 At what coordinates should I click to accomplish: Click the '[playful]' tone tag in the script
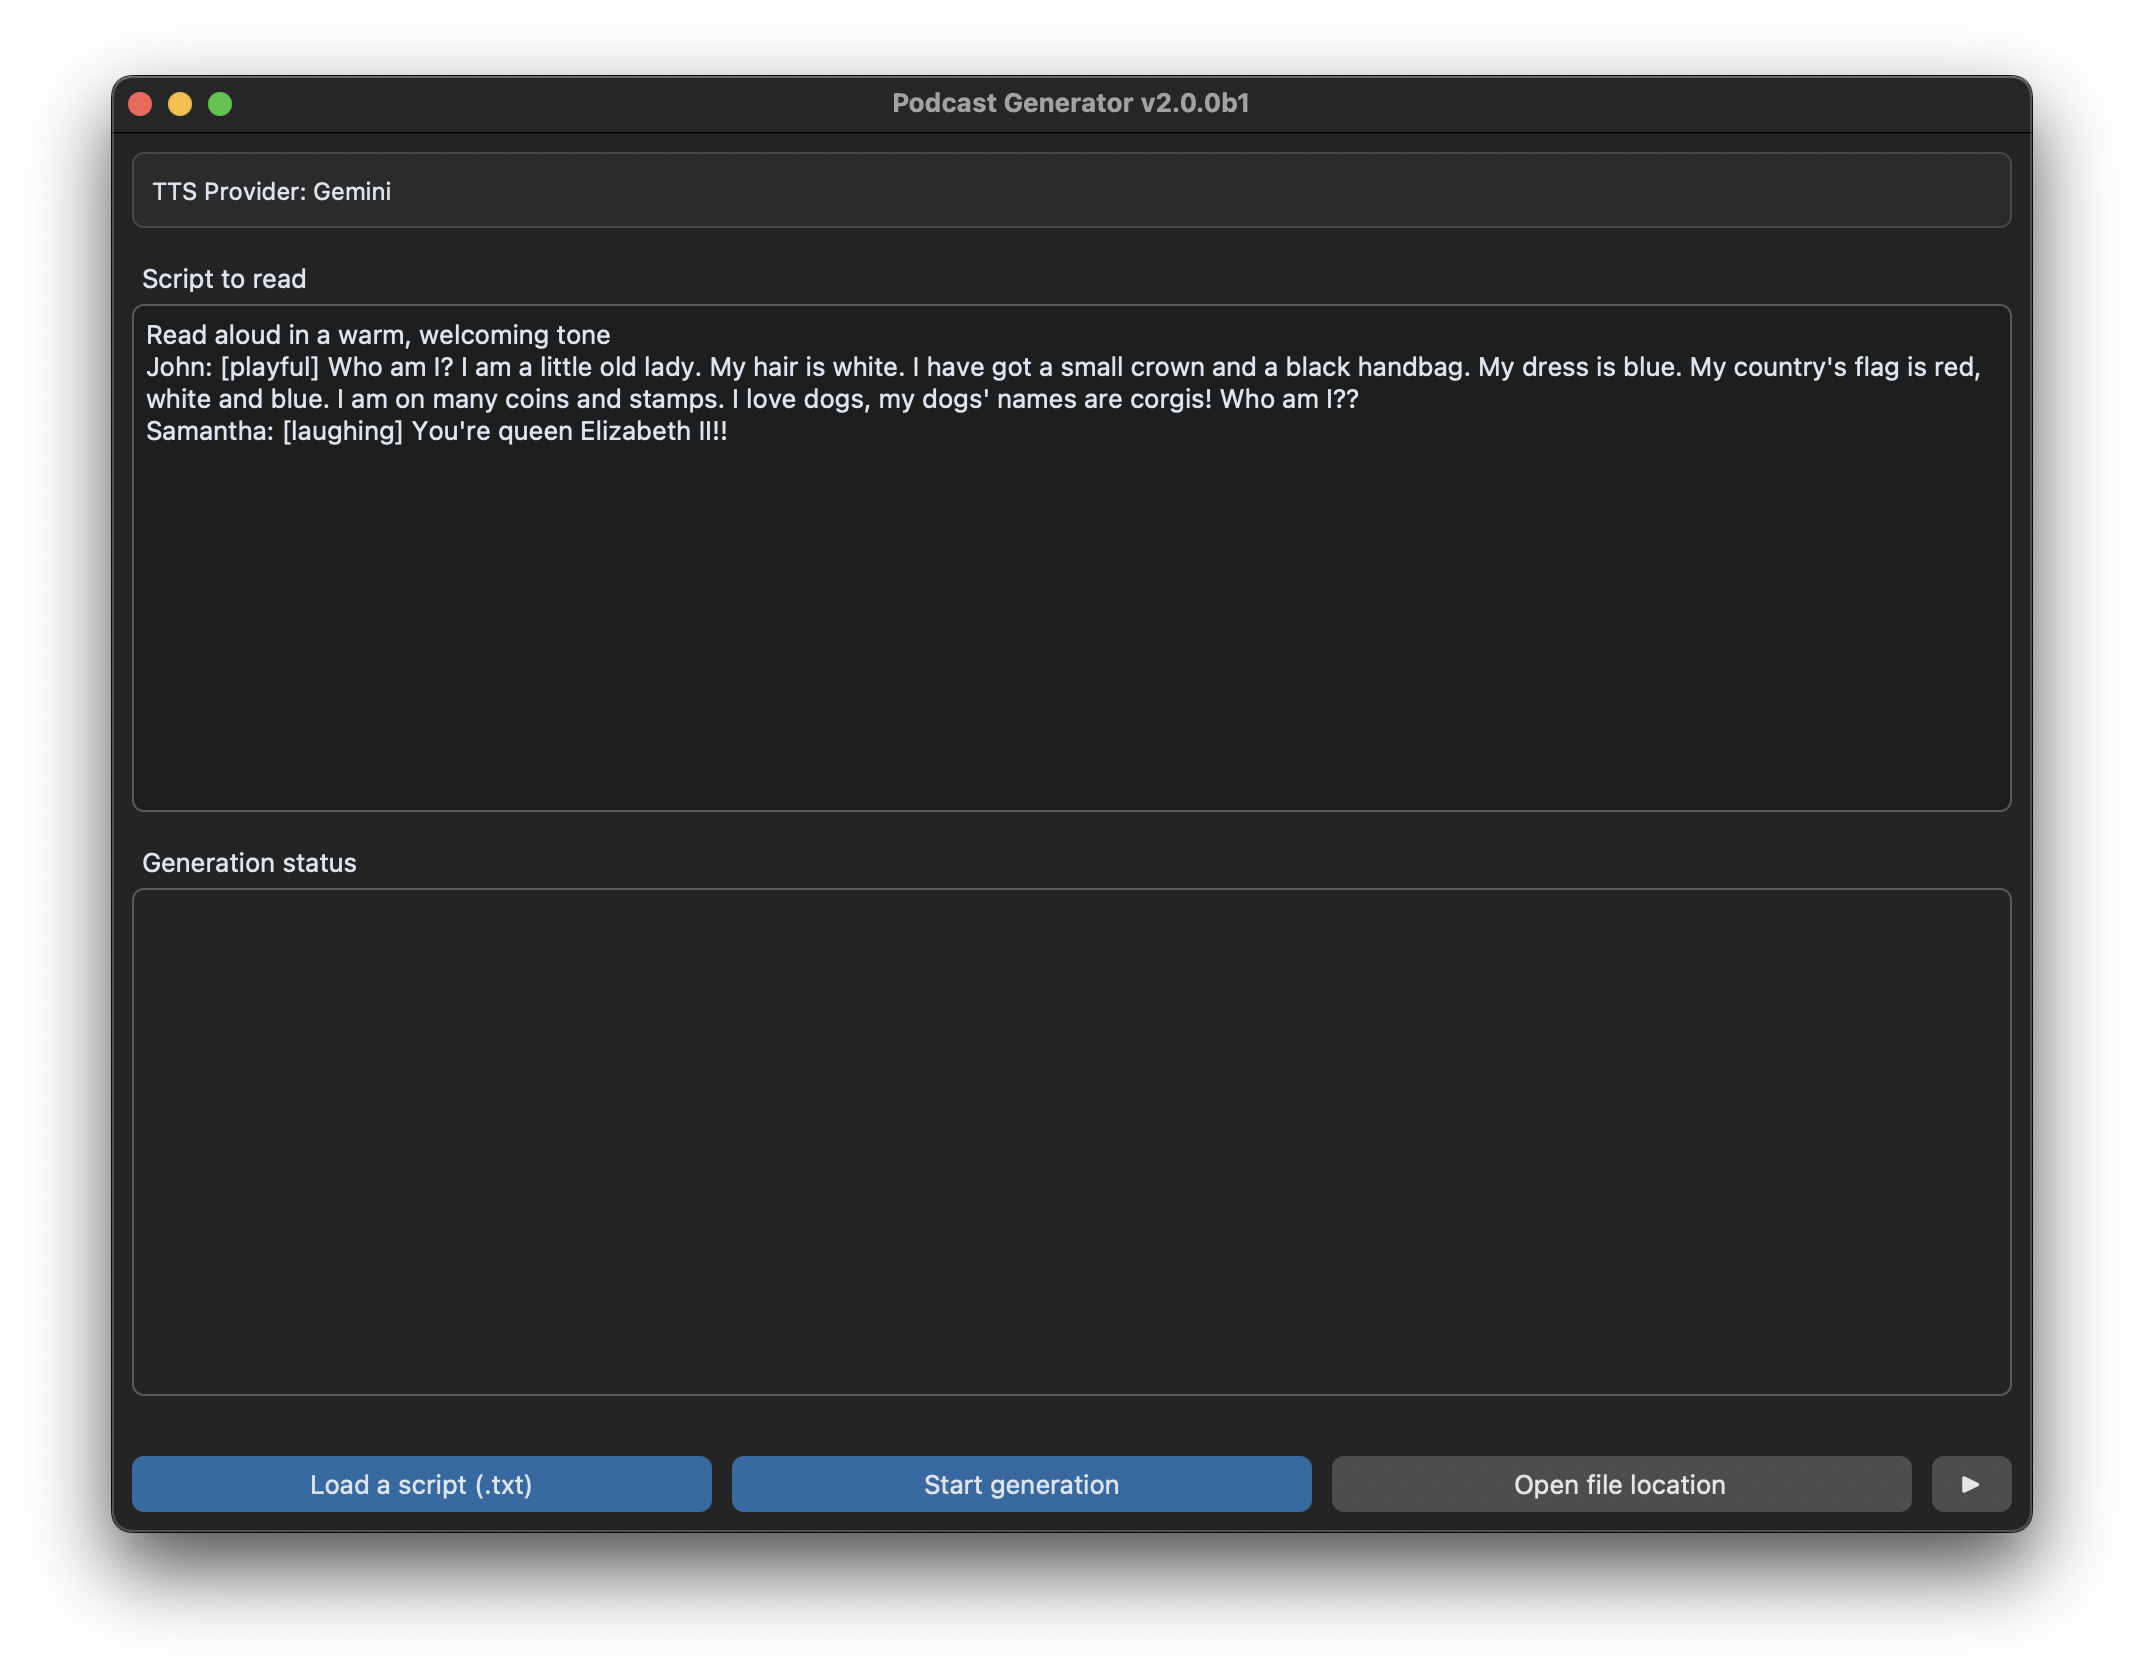(270, 366)
